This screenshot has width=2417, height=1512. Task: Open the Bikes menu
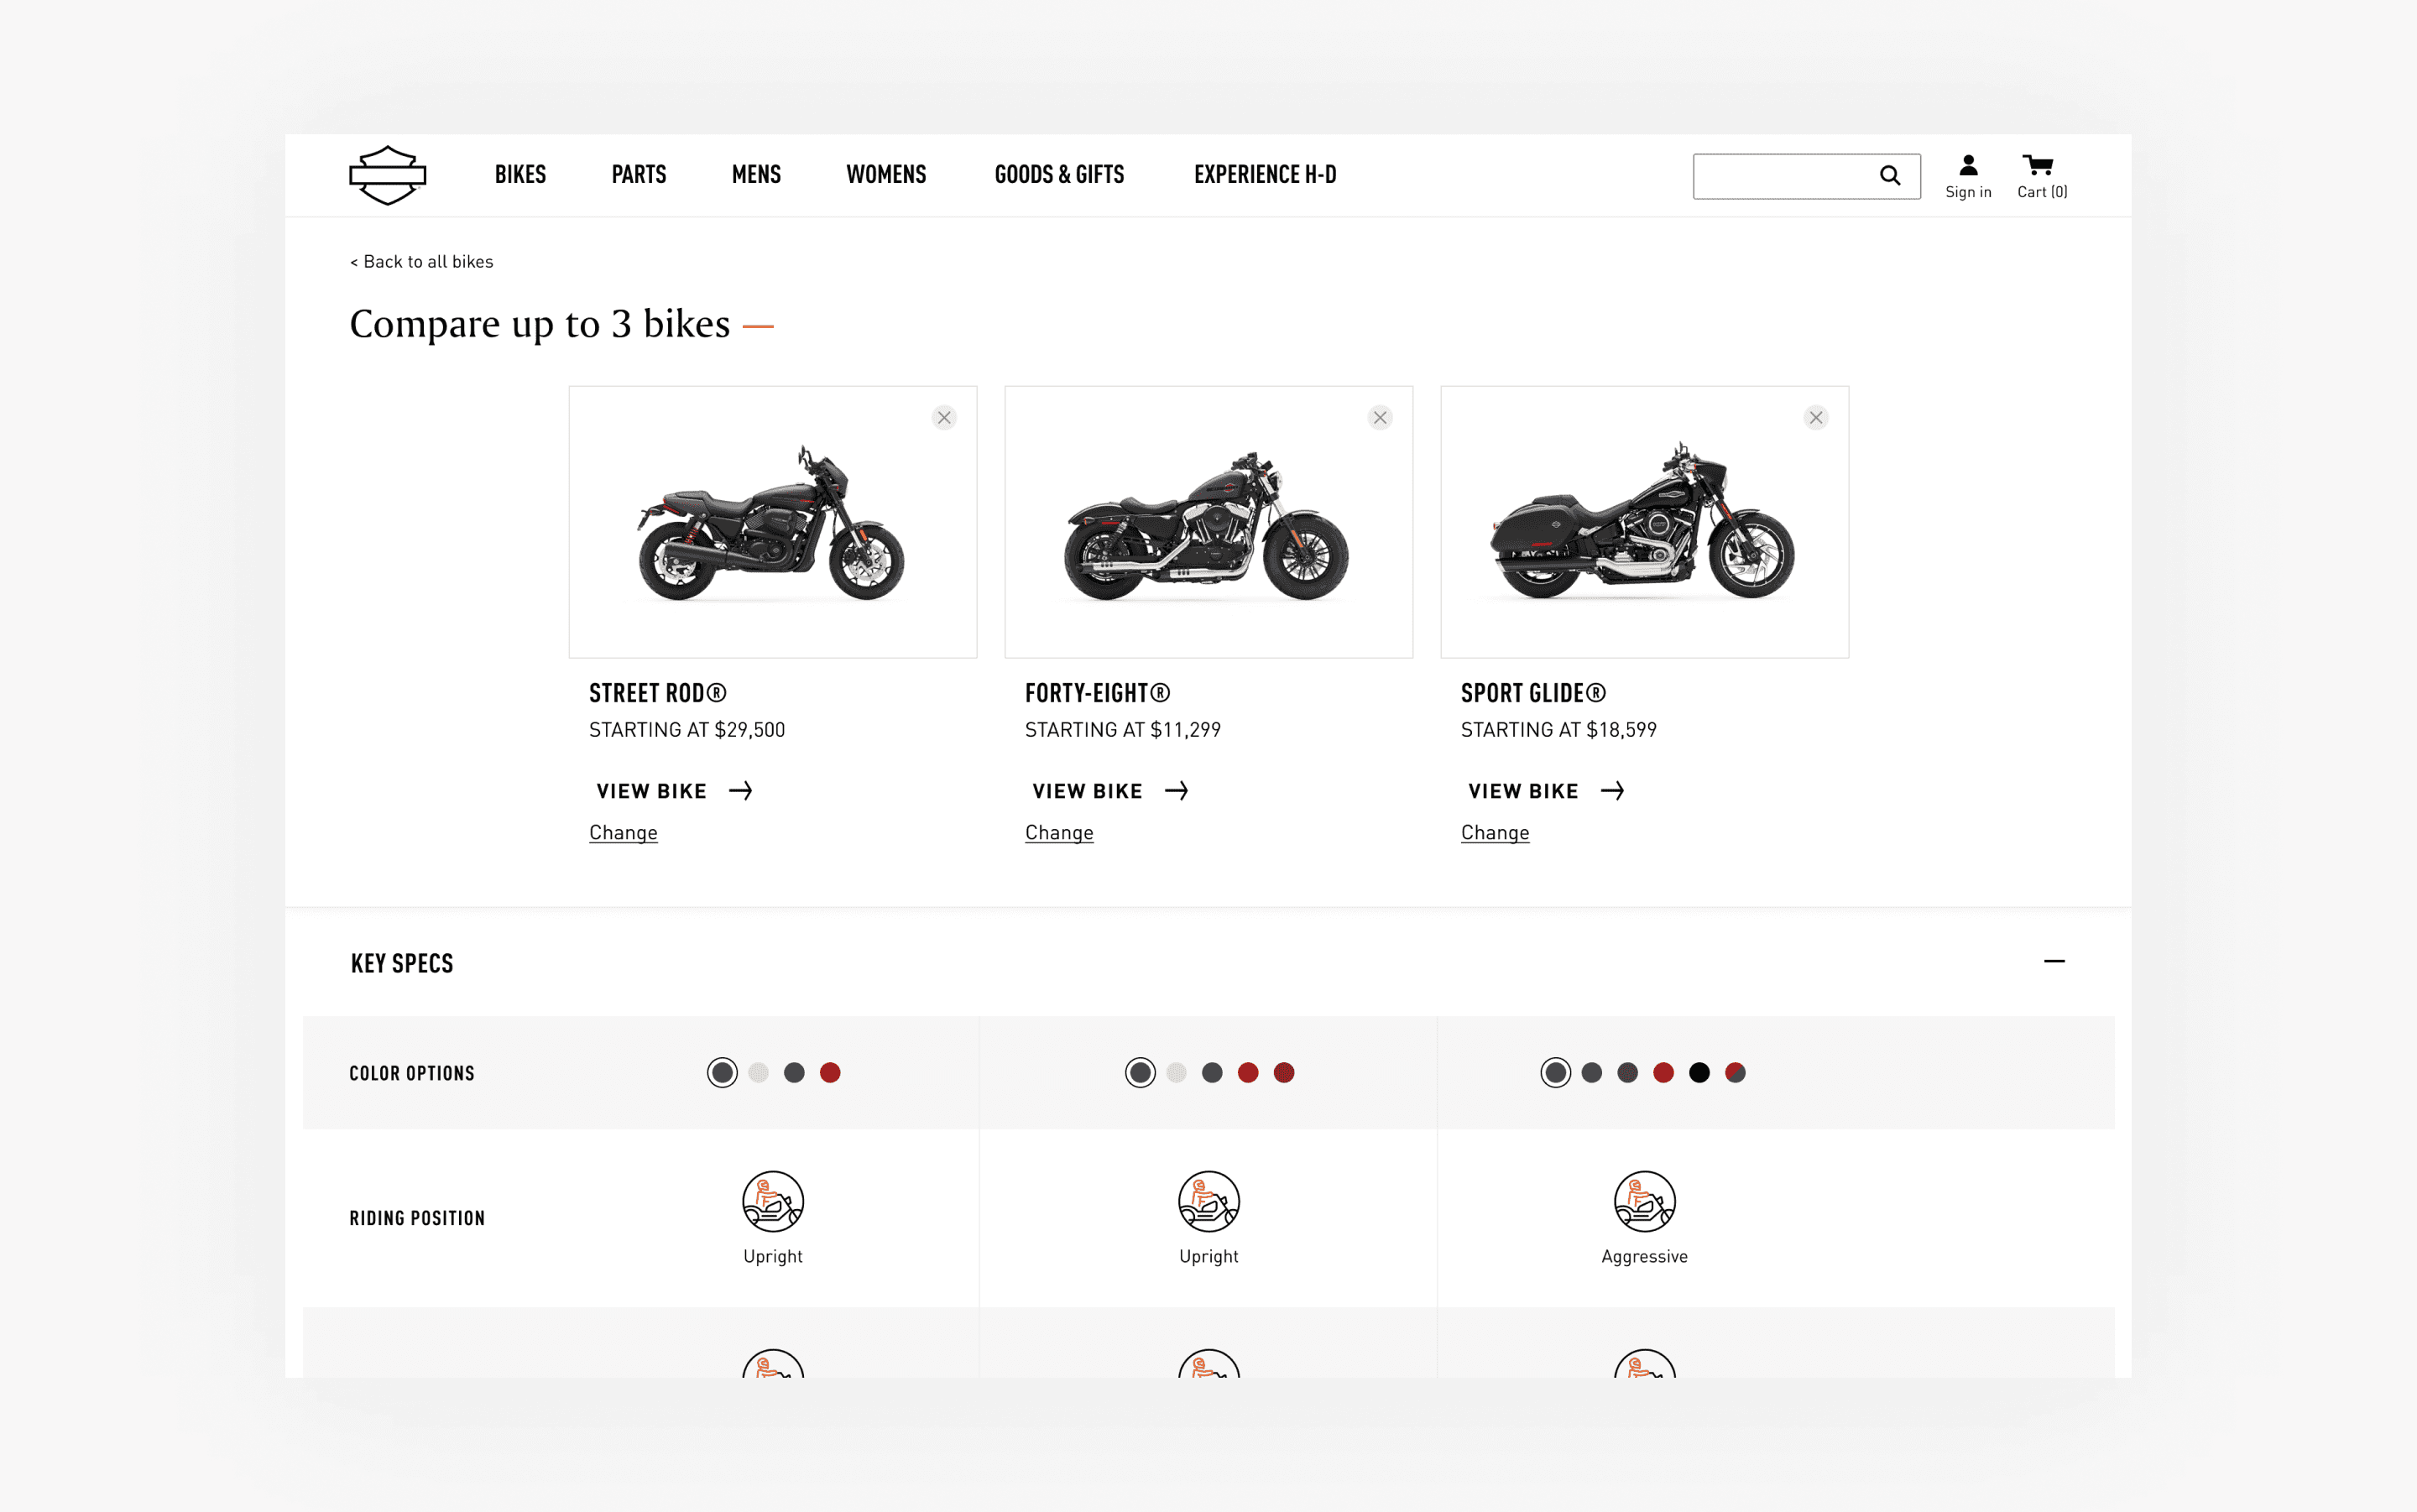point(520,175)
